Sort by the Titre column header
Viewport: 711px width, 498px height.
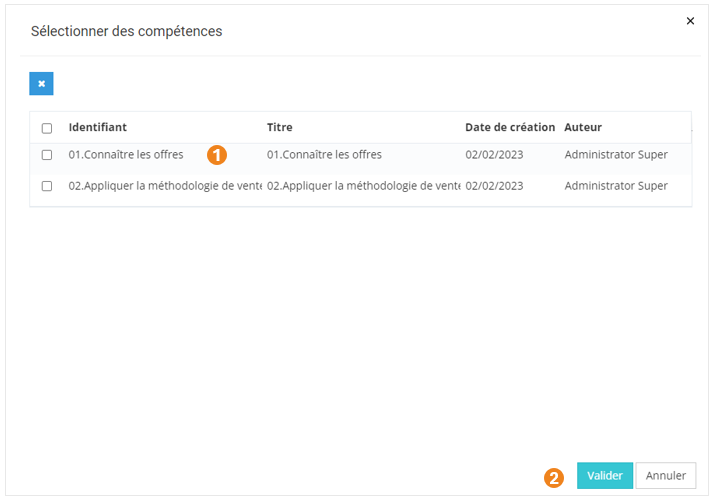click(280, 127)
